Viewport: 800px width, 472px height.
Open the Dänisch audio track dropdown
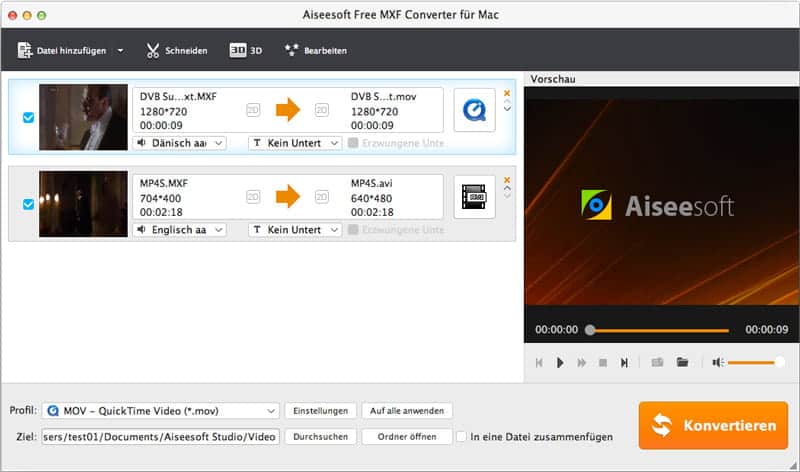tap(180, 143)
